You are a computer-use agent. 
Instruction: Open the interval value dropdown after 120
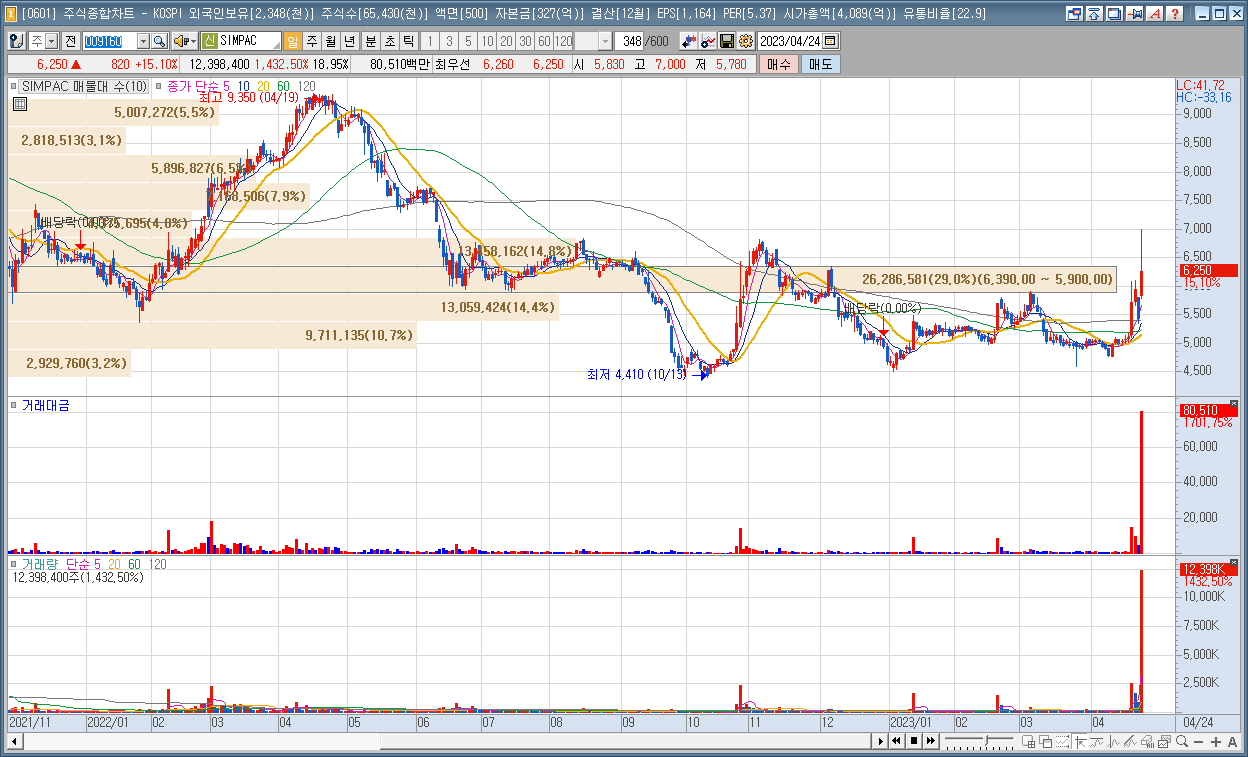tap(605, 41)
